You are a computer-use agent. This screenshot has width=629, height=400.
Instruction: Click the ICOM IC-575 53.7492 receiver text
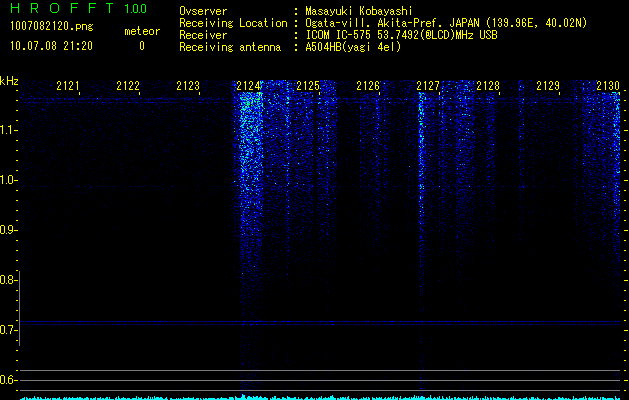[401, 35]
